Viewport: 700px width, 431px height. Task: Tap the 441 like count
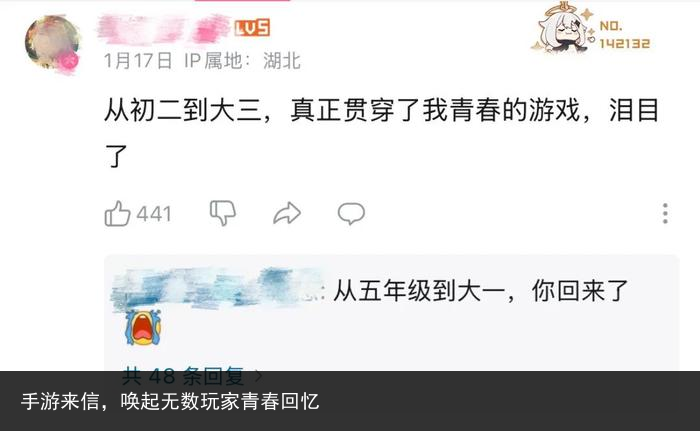[154, 214]
